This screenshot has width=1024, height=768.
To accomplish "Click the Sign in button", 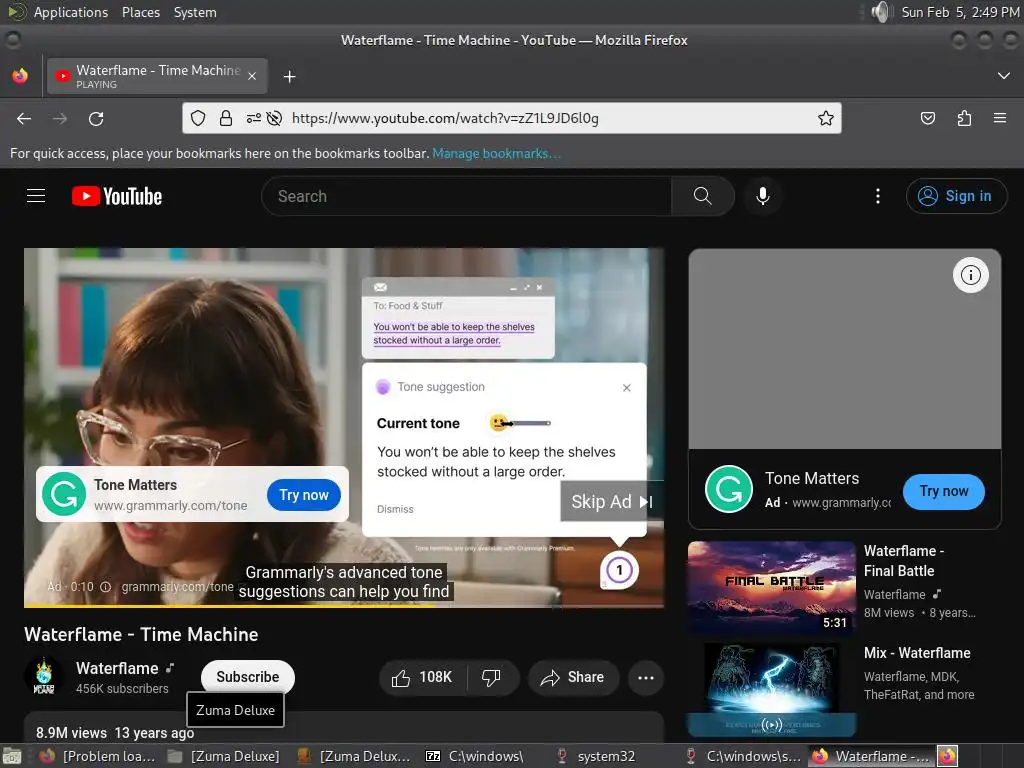I will click(x=956, y=196).
